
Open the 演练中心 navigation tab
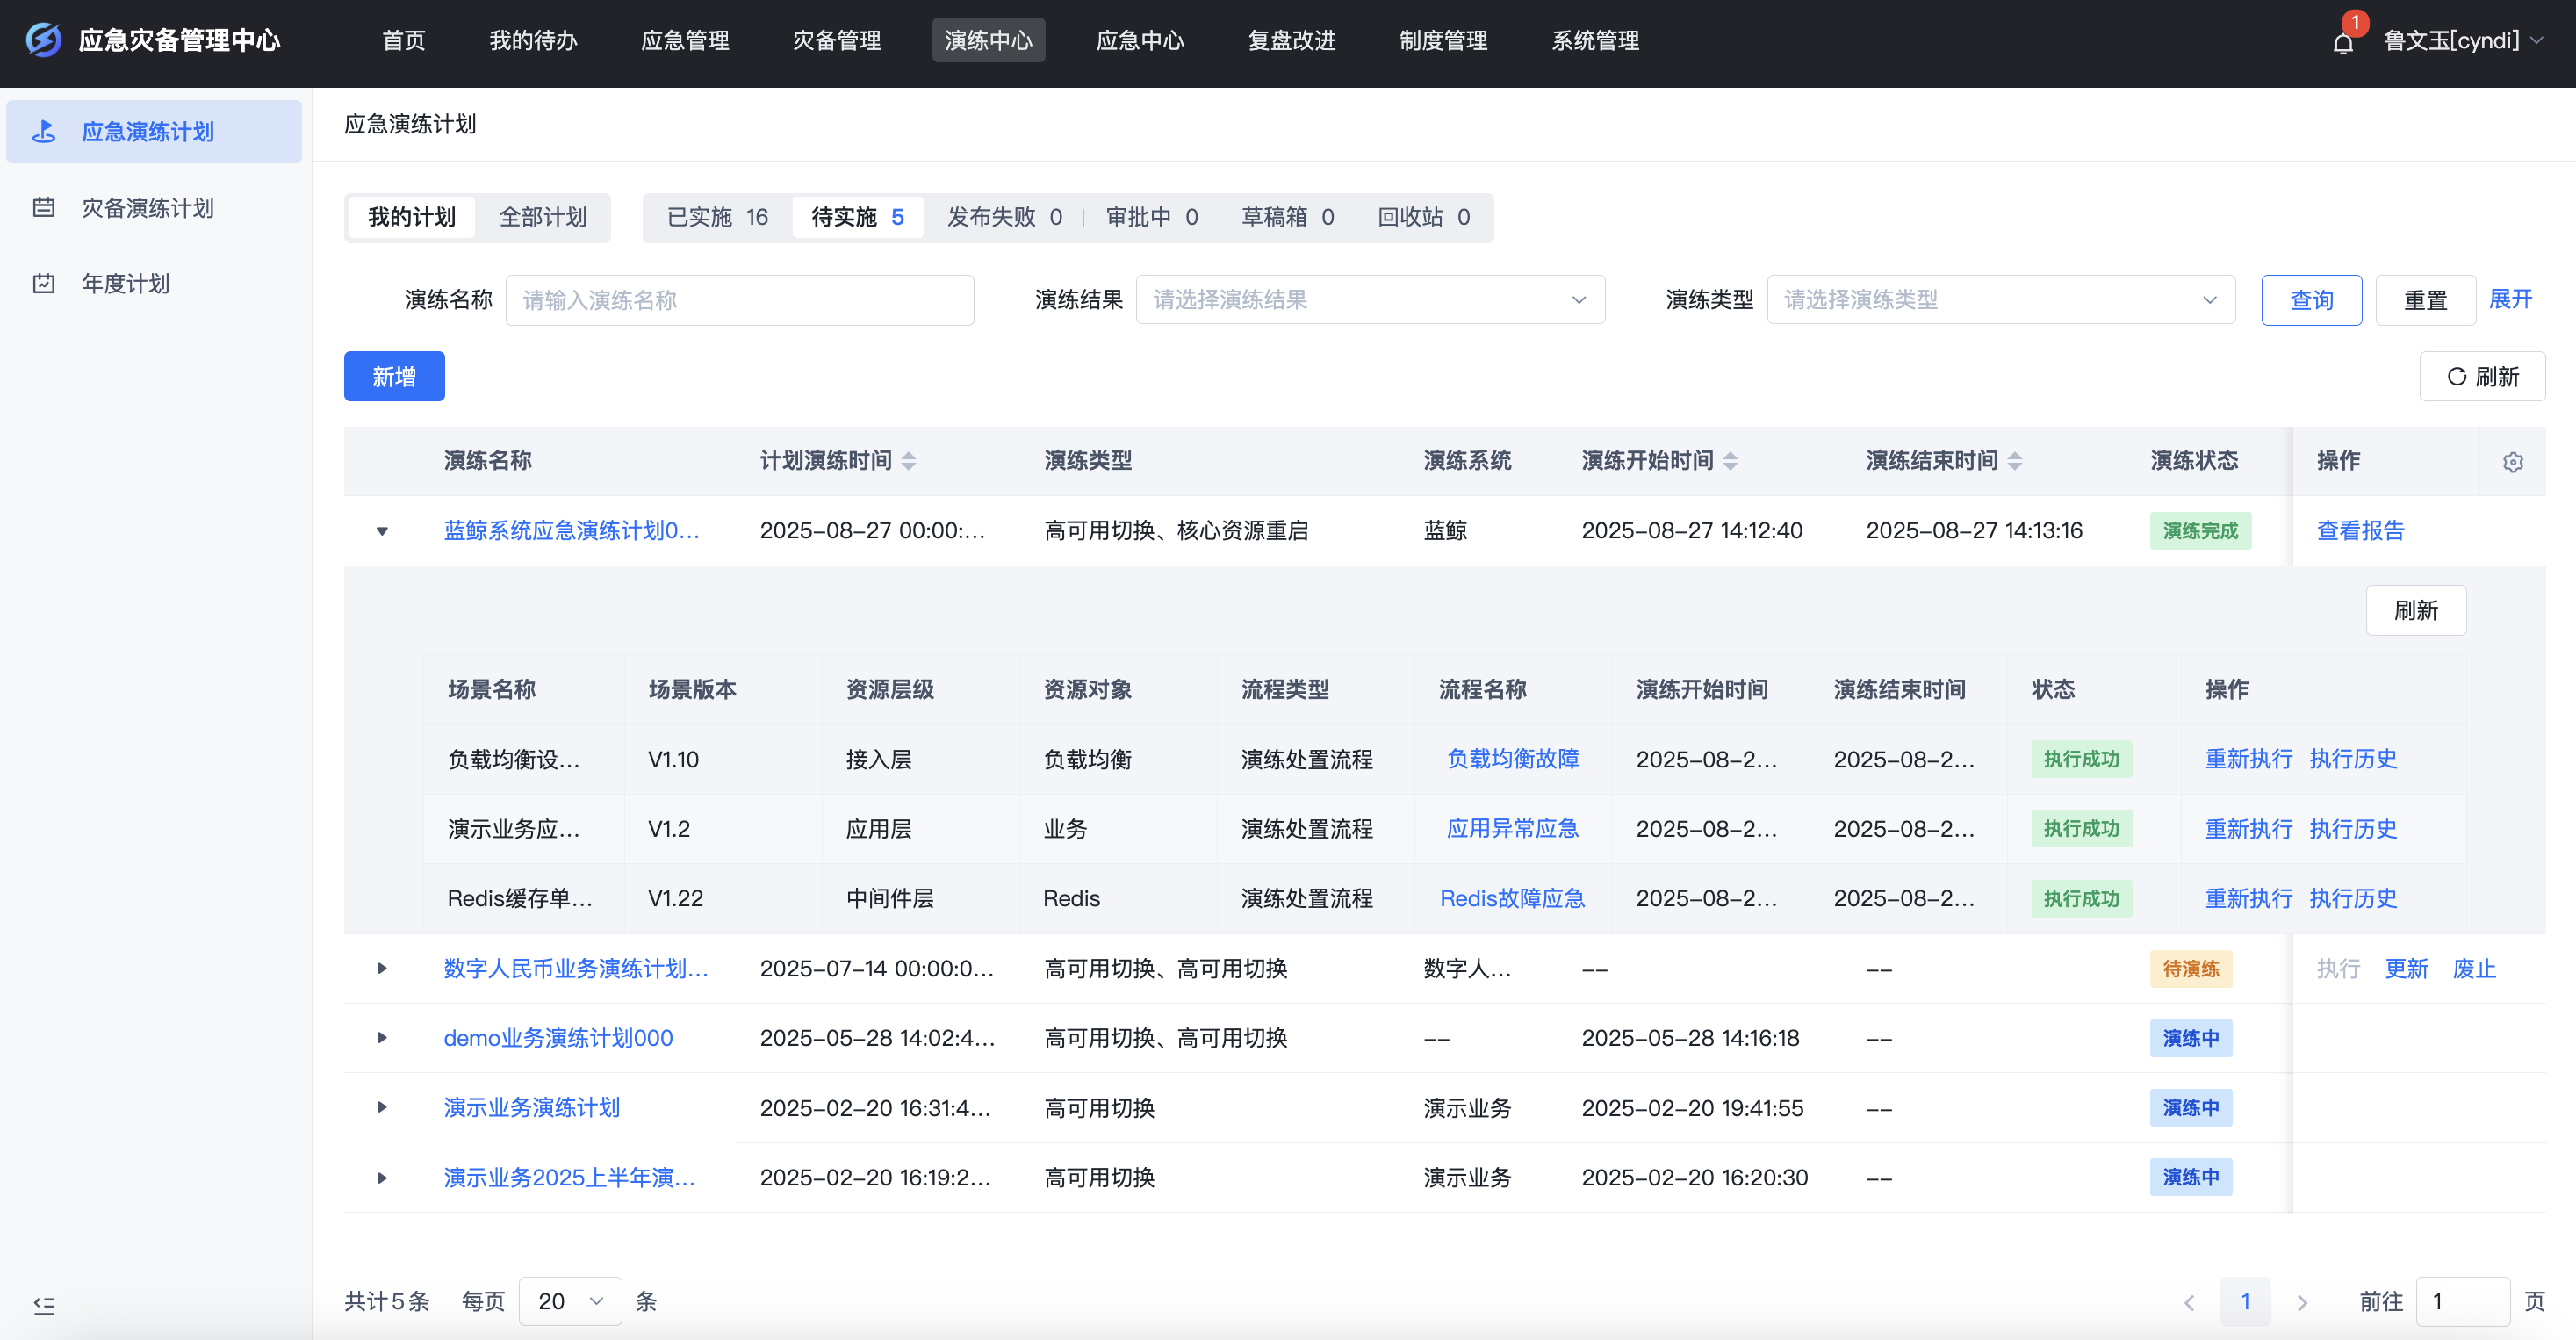(988, 40)
